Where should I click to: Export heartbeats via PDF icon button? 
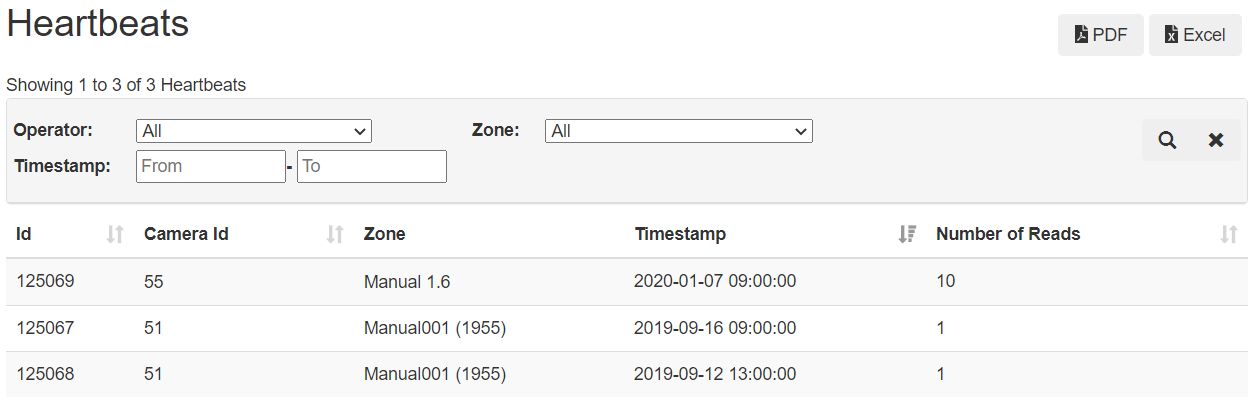(1101, 35)
